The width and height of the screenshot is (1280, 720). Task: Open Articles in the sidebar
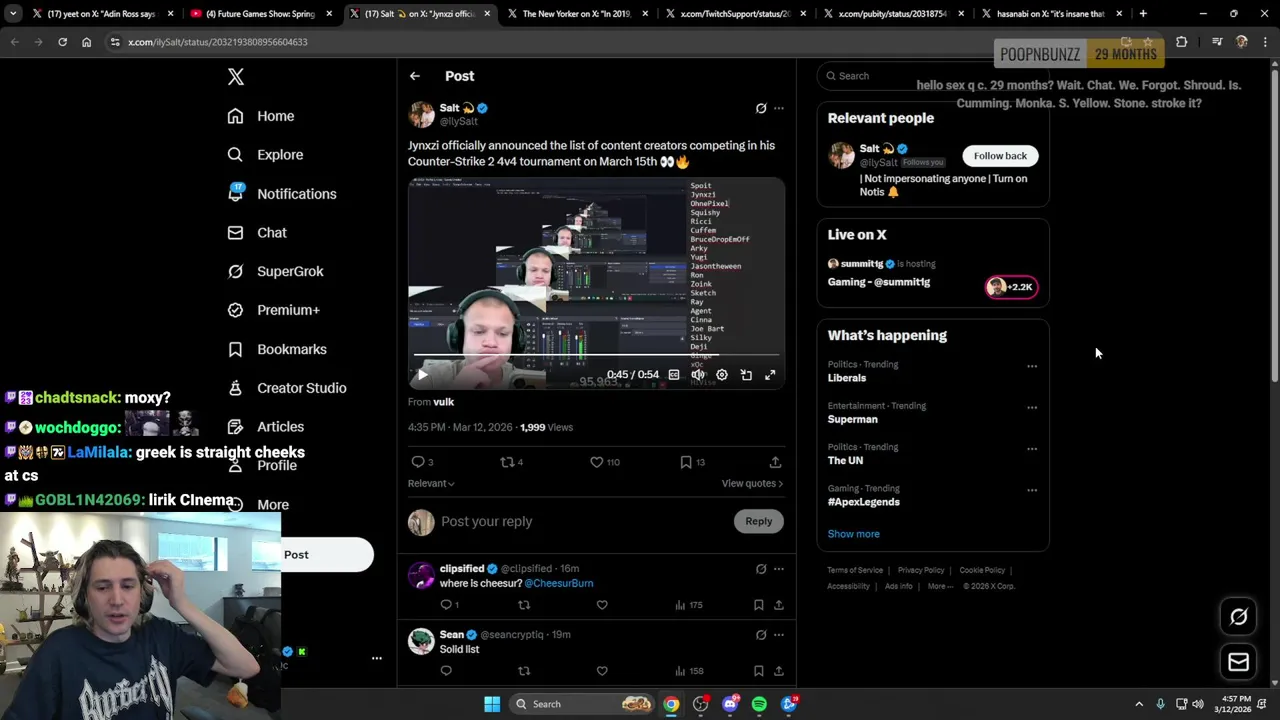(x=266, y=427)
